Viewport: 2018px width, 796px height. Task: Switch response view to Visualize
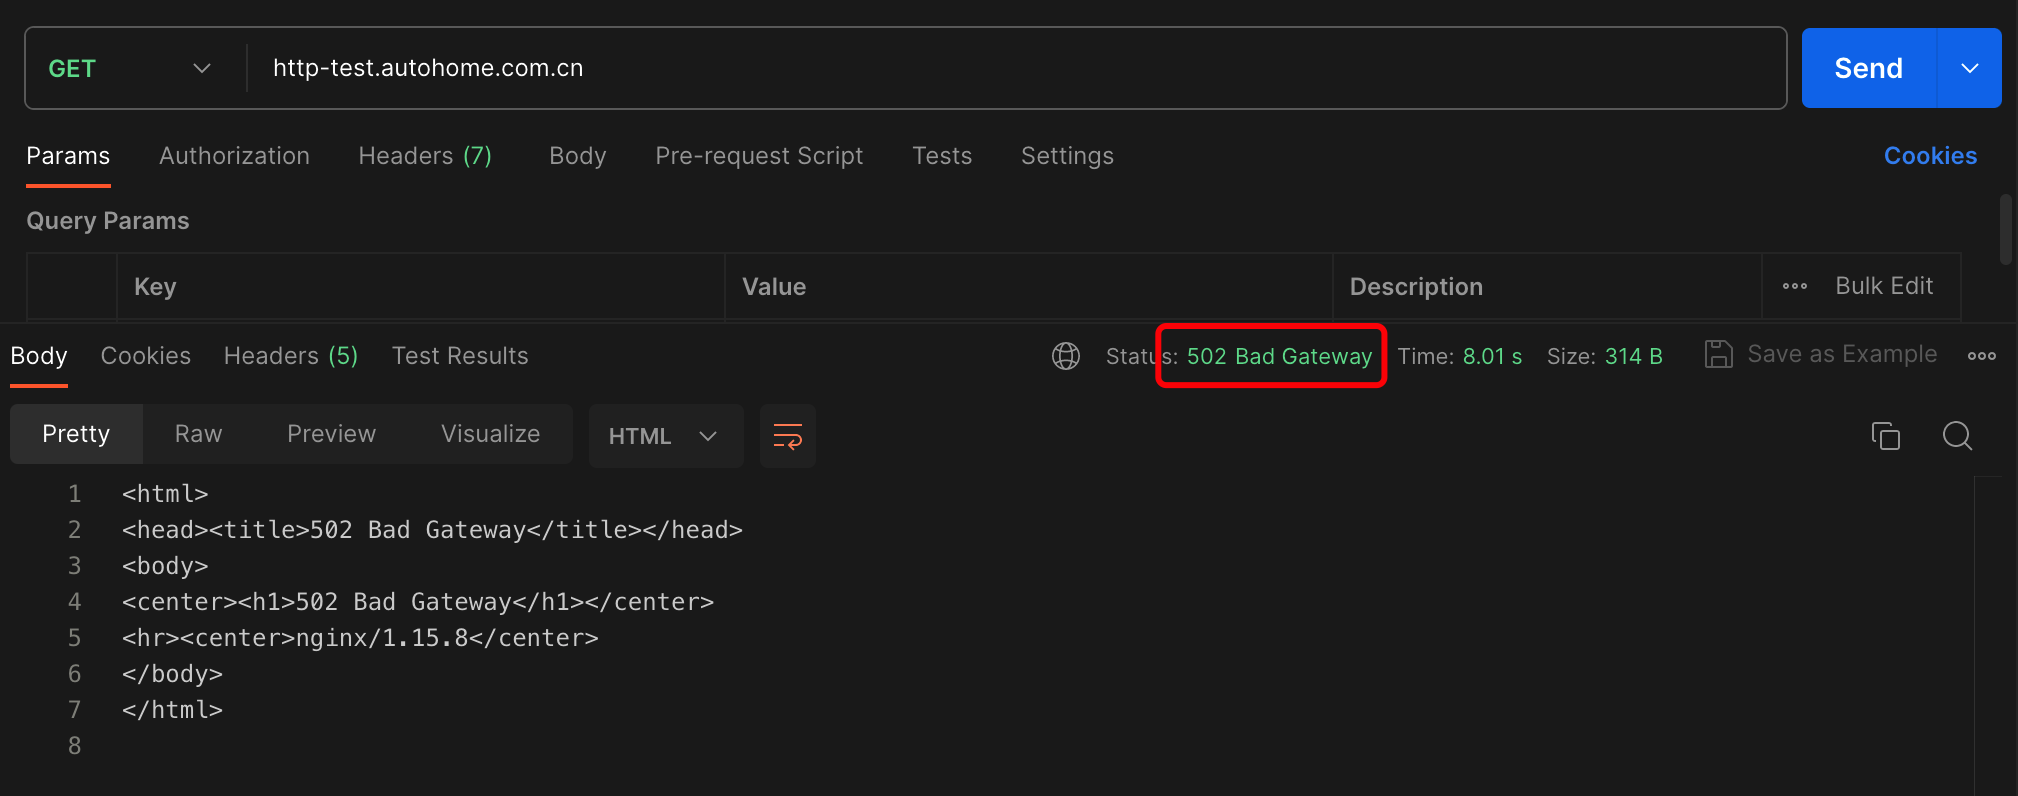tap(490, 434)
